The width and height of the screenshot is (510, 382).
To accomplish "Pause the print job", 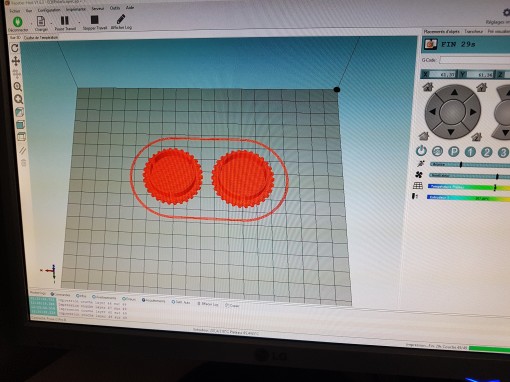I will (65, 21).
